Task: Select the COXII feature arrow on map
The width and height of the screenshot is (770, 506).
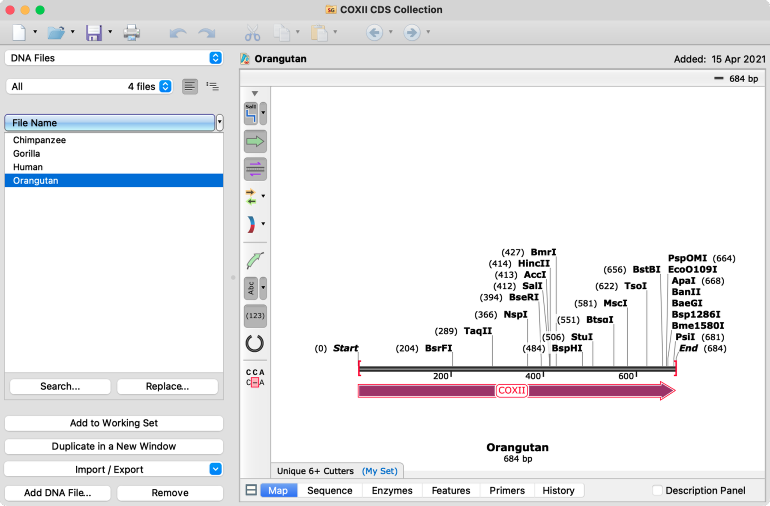Action: [517, 391]
